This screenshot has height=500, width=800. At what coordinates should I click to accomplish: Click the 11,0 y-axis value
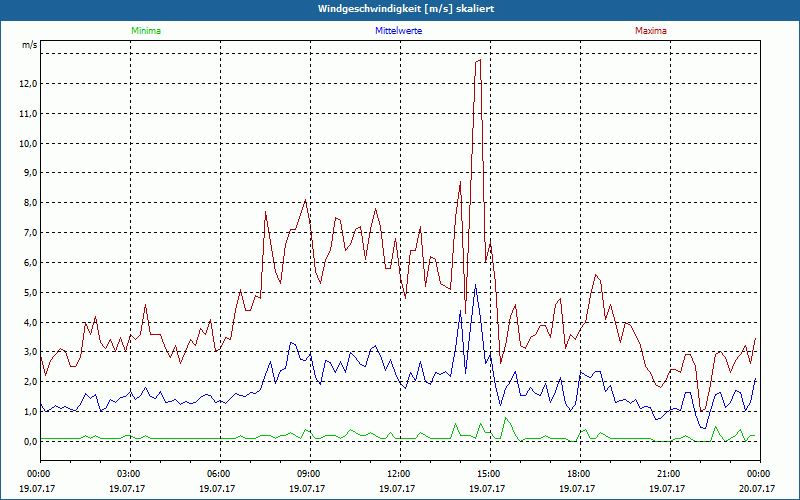click(28, 113)
